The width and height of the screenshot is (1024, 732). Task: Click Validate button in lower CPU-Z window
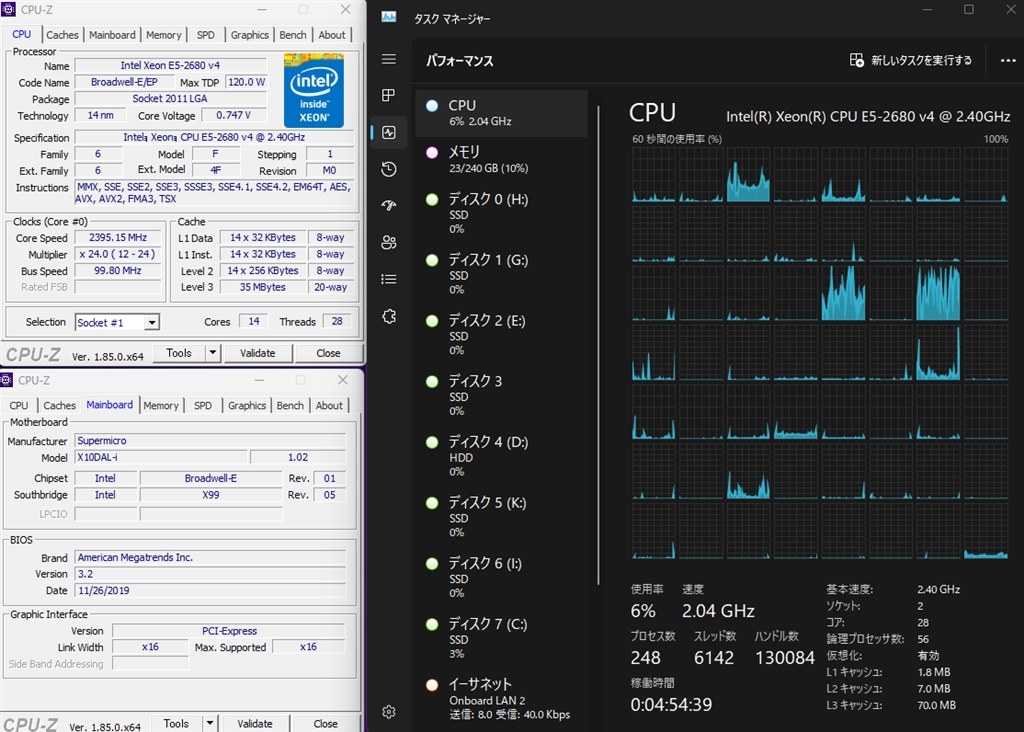click(x=255, y=724)
